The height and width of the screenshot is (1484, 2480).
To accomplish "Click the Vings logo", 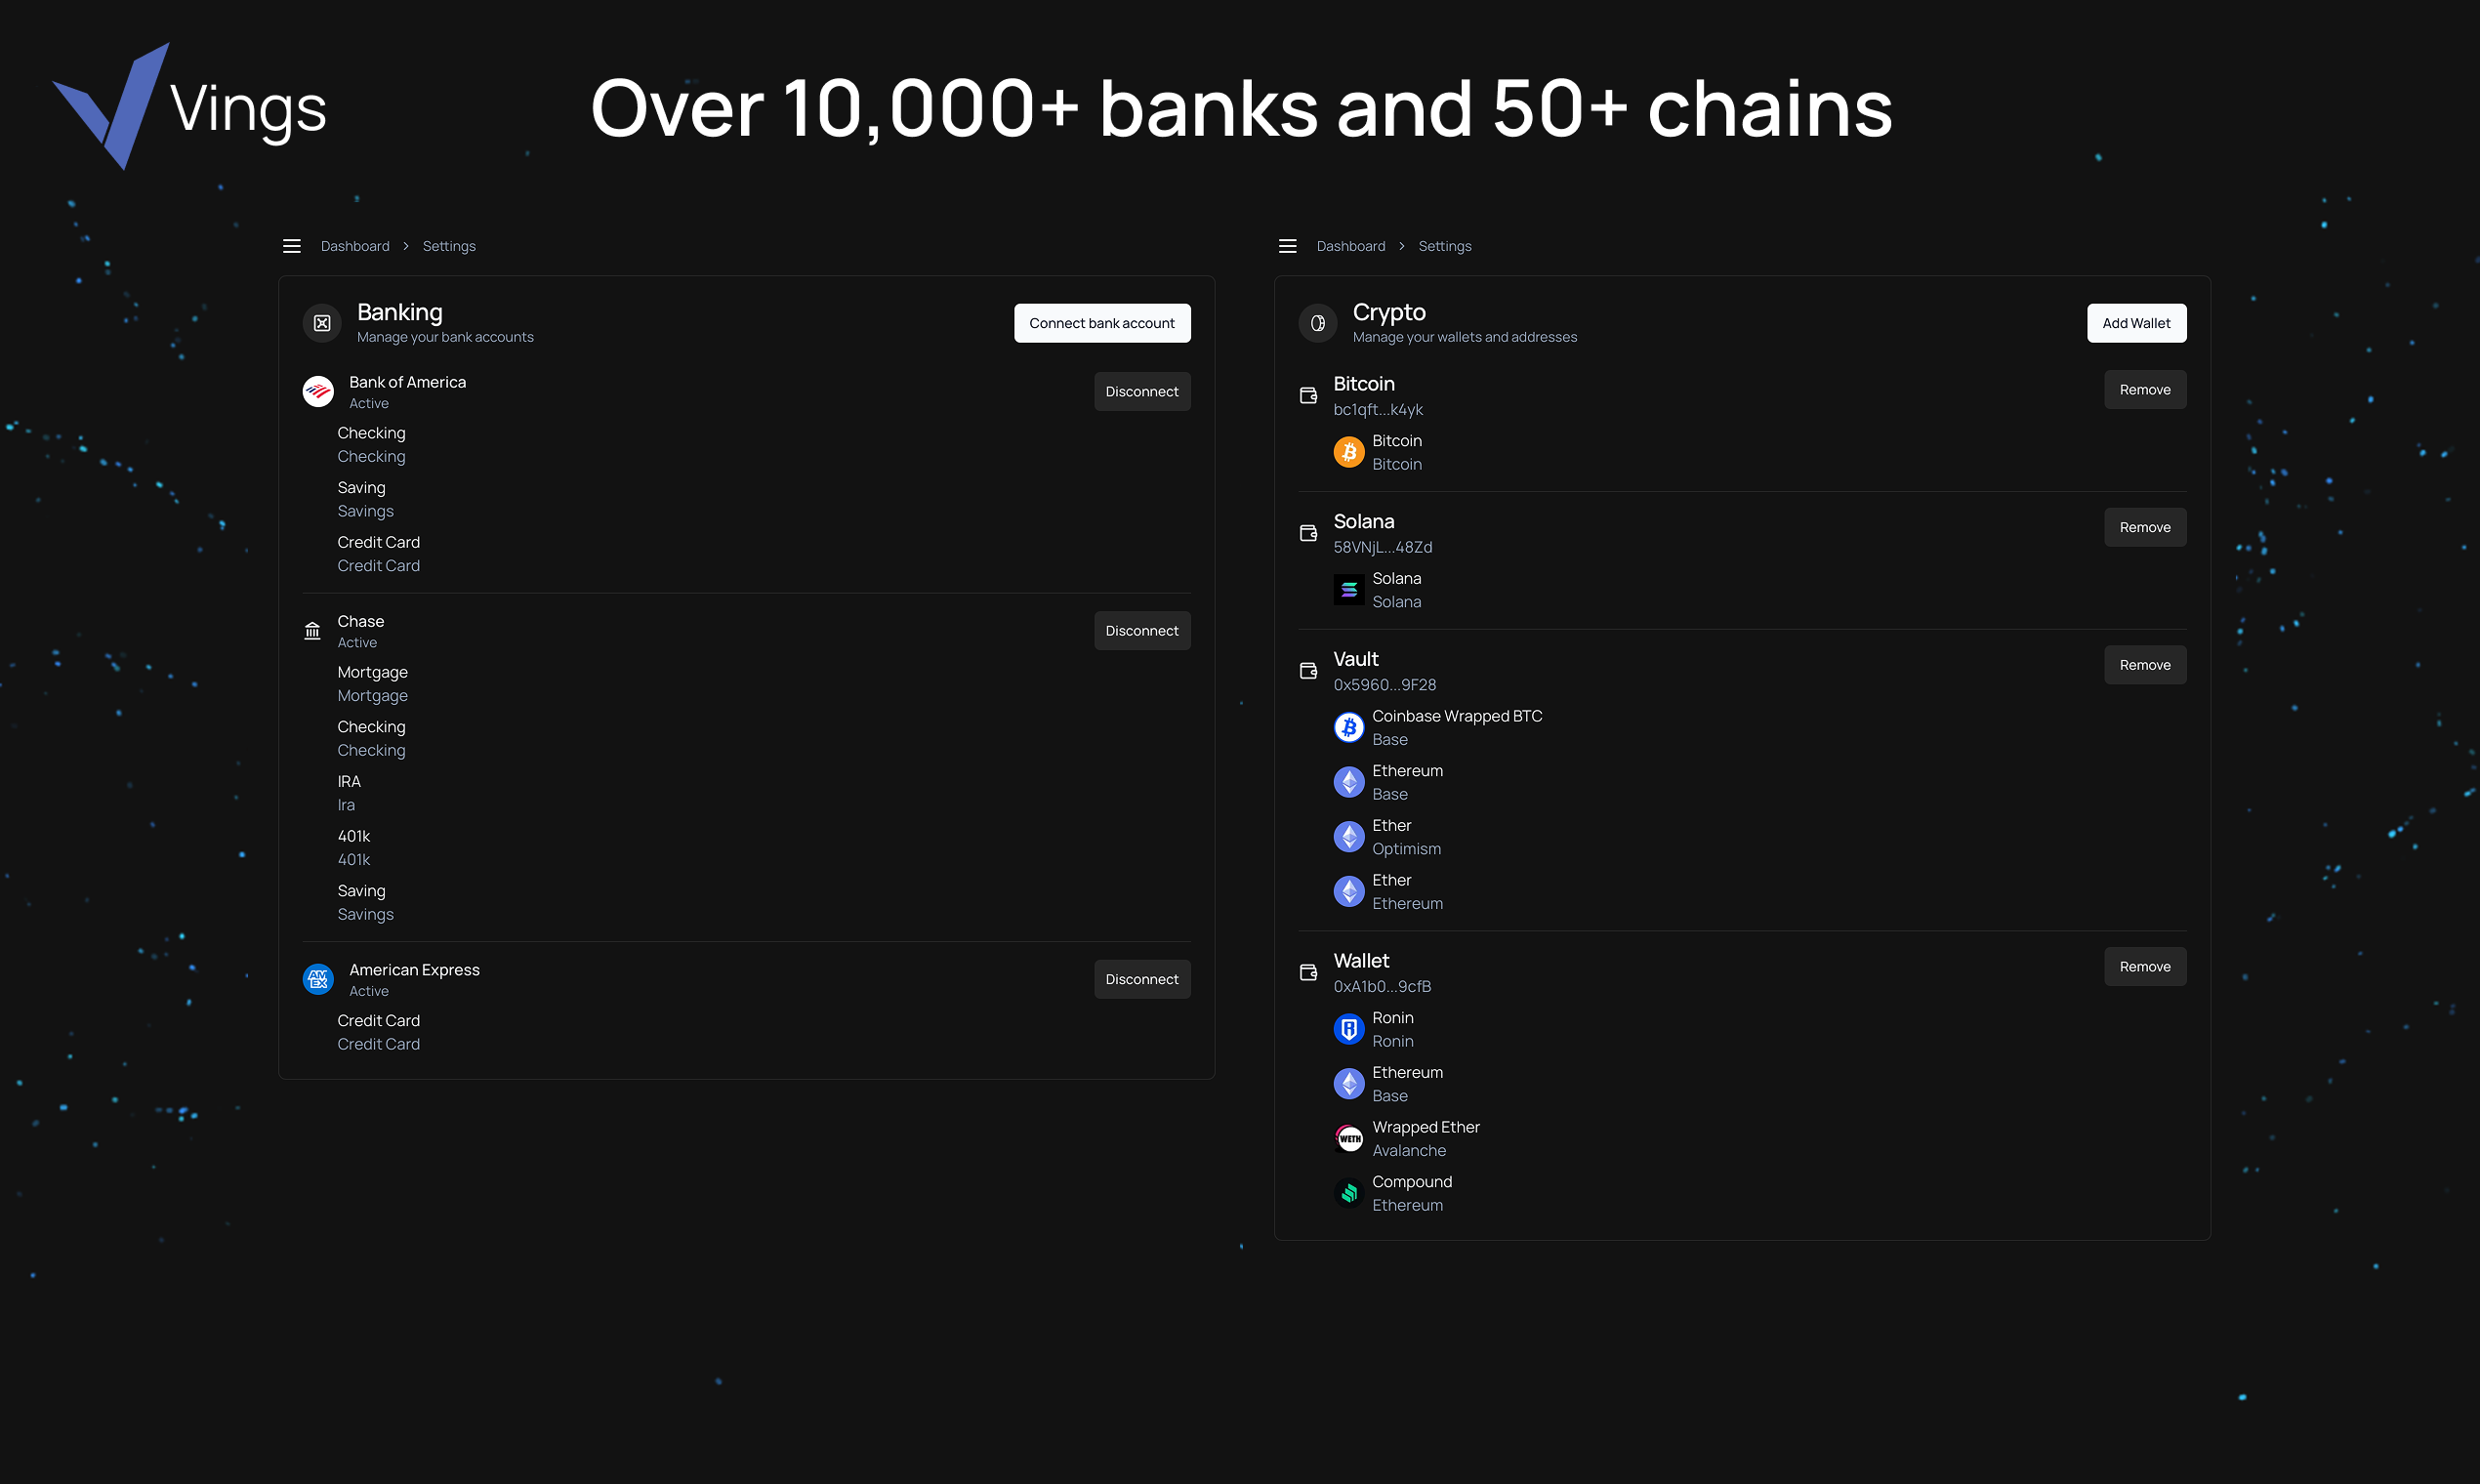I will (x=190, y=107).
